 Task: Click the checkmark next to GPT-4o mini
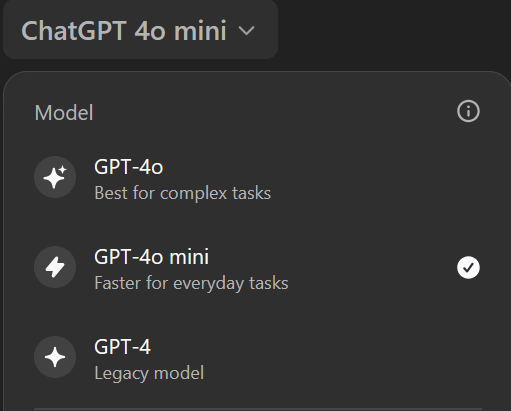pos(468,267)
